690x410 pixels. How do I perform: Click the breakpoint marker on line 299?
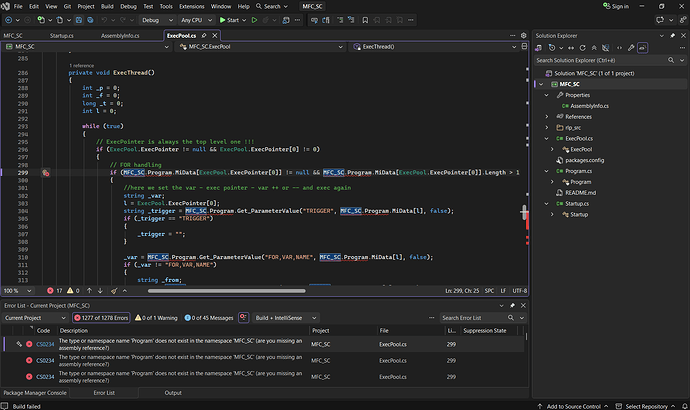(45, 173)
